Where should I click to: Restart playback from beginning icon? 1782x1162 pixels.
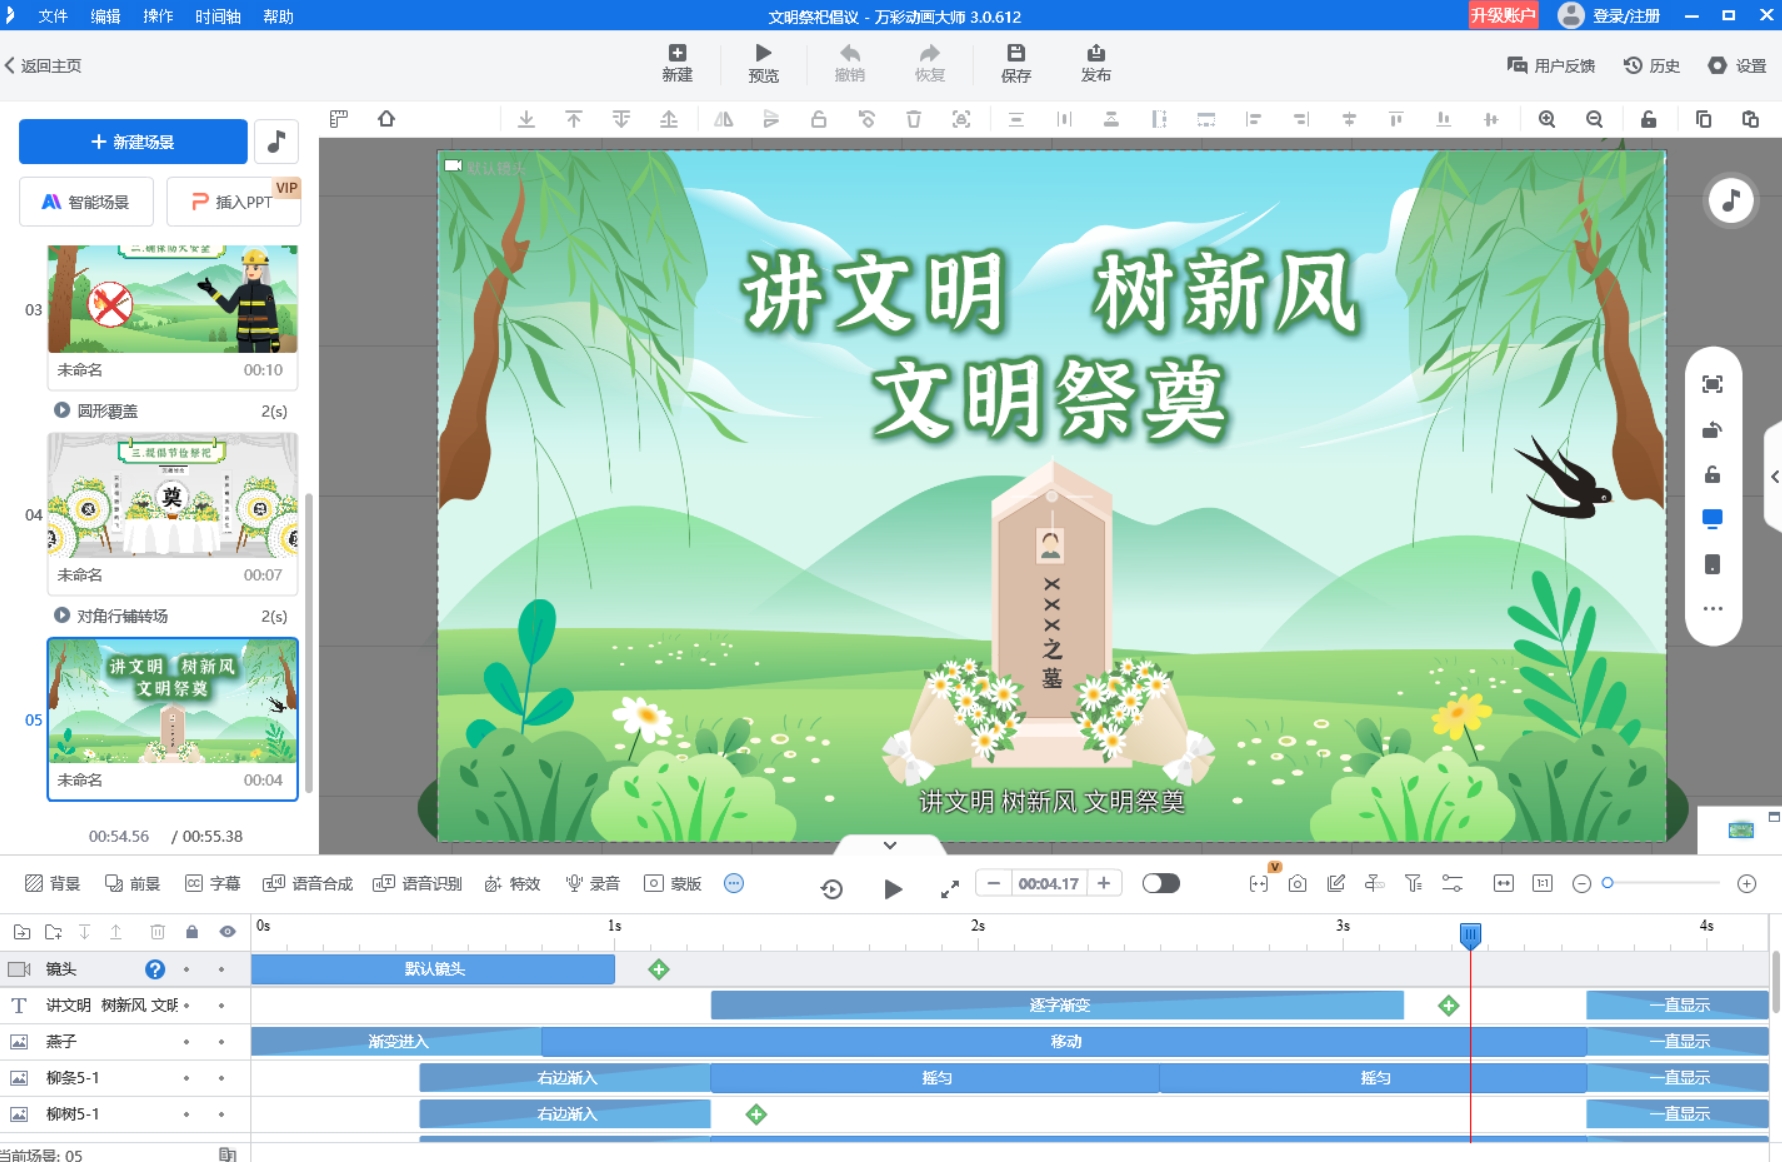[x=832, y=888]
